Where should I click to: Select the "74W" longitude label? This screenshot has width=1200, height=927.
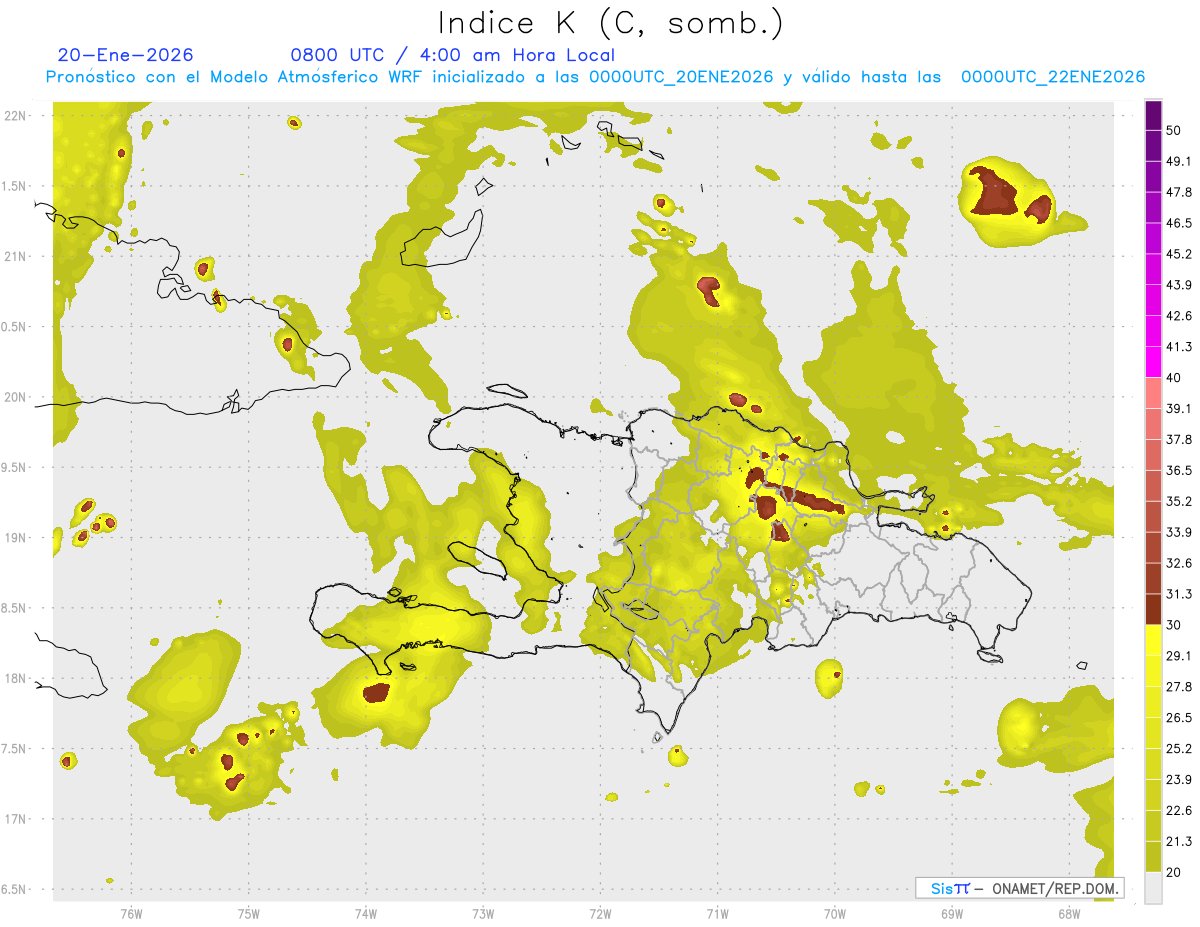tap(365, 914)
